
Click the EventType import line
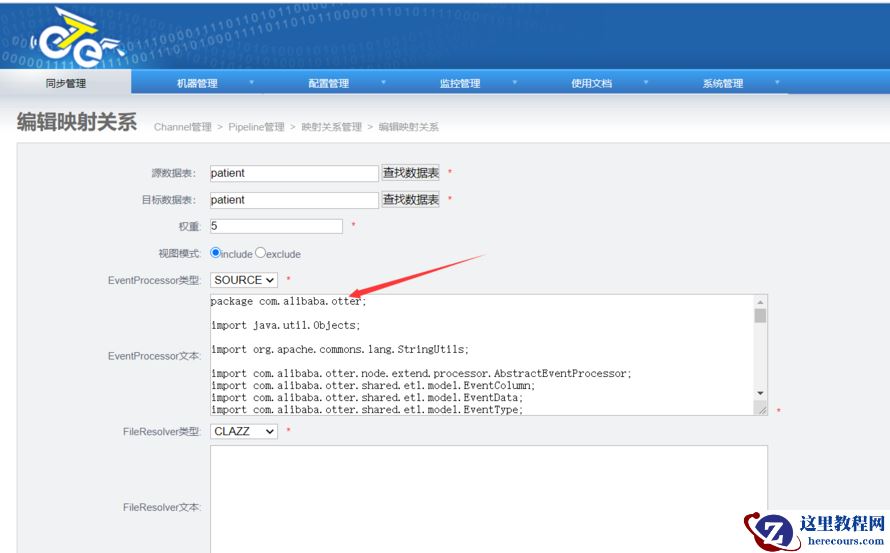tap(367, 409)
